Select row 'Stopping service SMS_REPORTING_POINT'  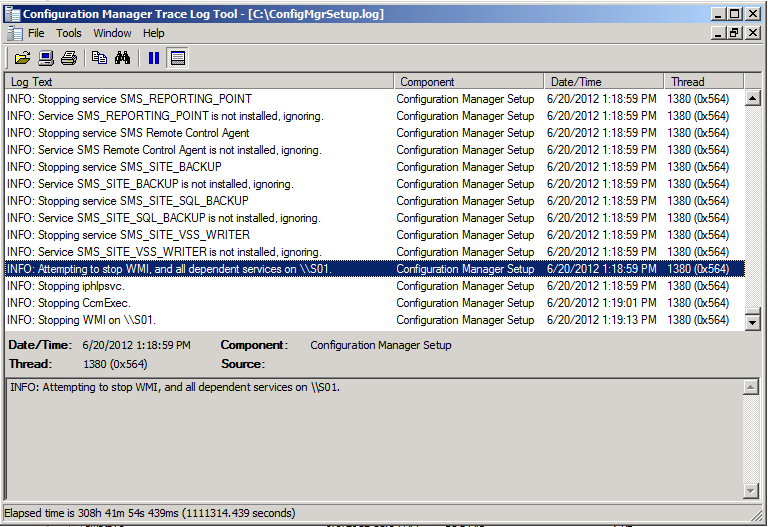375,99
